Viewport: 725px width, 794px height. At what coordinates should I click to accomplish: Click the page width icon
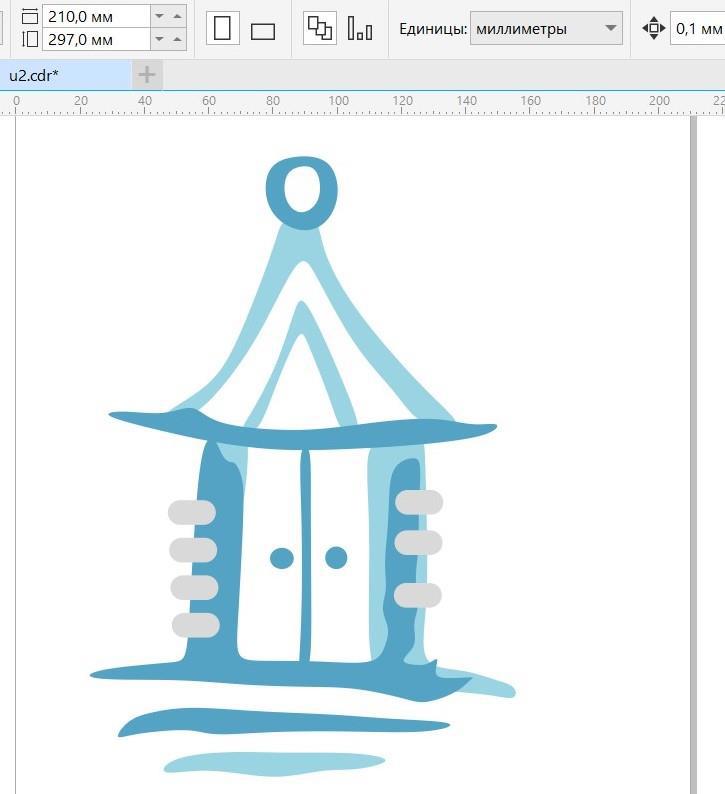tap(29, 16)
